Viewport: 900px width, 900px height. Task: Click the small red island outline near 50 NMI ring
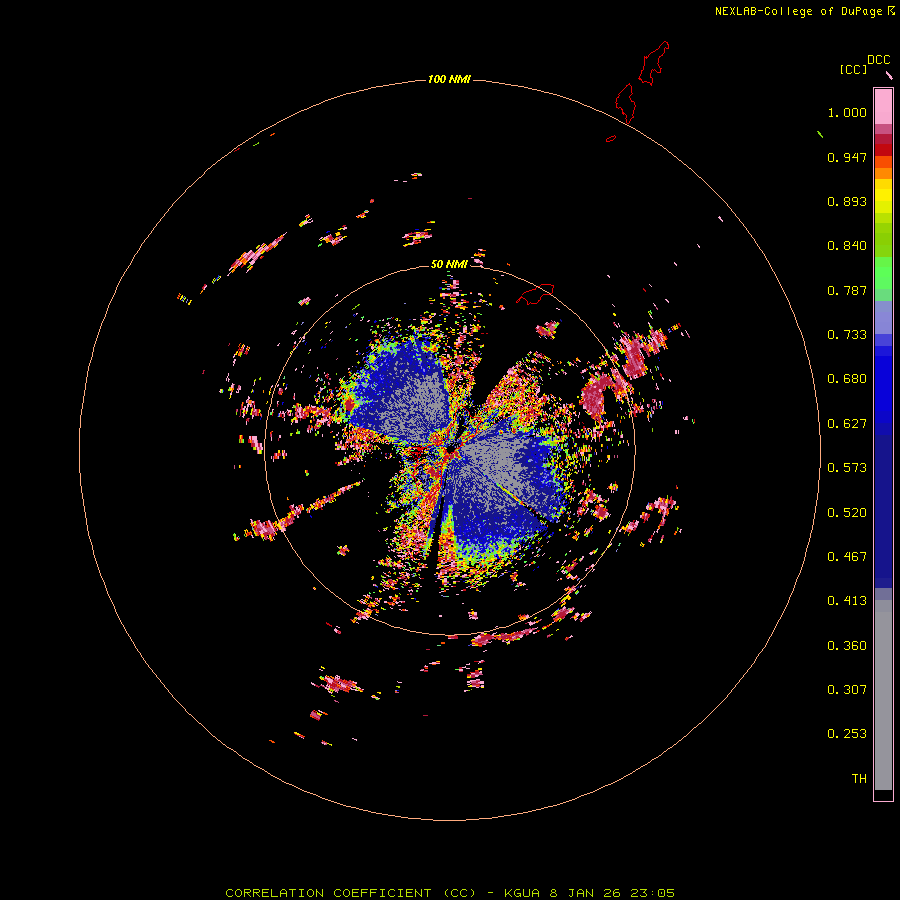coord(534,294)
